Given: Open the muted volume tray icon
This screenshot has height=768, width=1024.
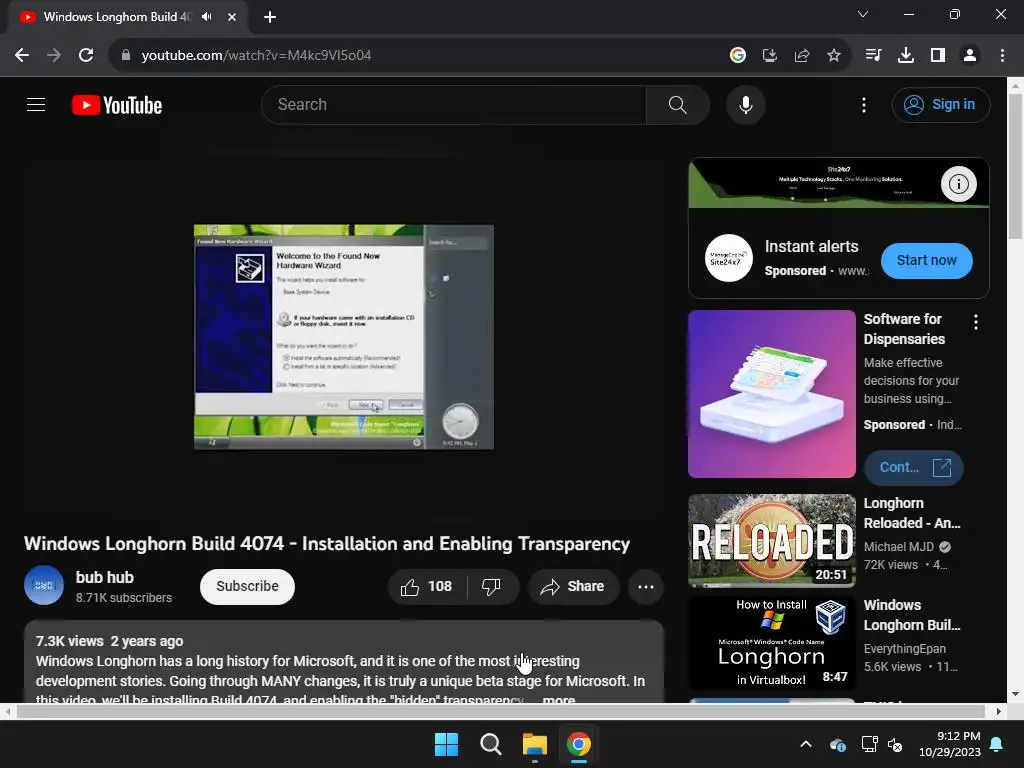Looking at the screenshot, I should pyautogui.click(x=895, y=744).
